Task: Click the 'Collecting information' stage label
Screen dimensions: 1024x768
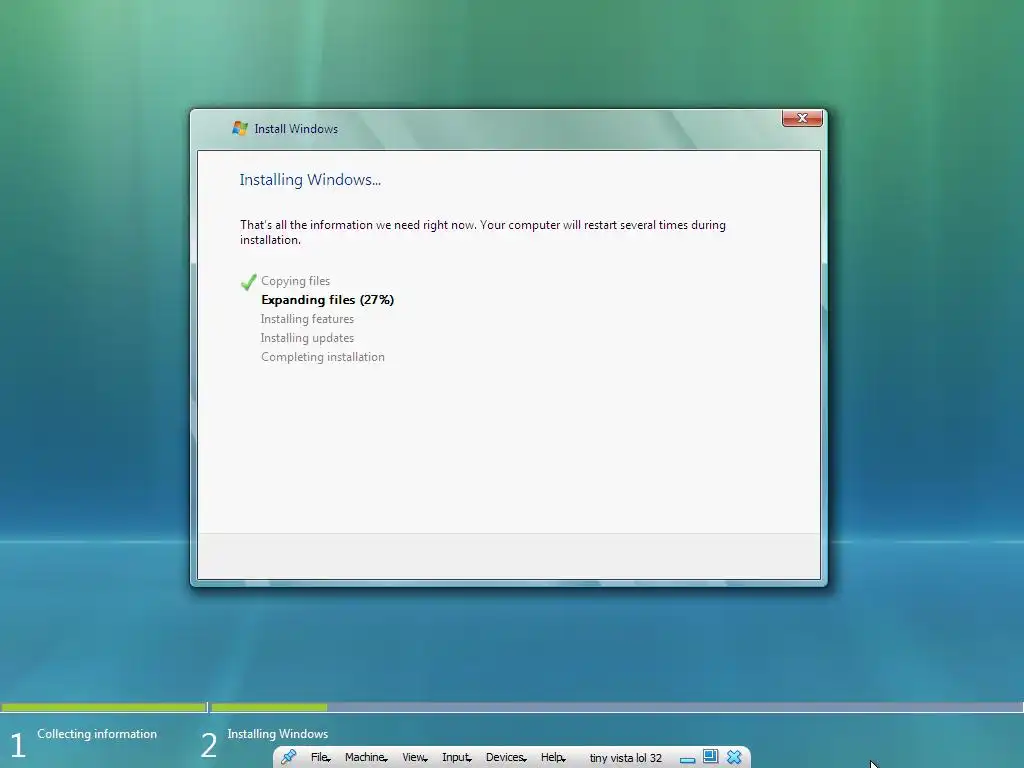Action: tap(97, 734)
